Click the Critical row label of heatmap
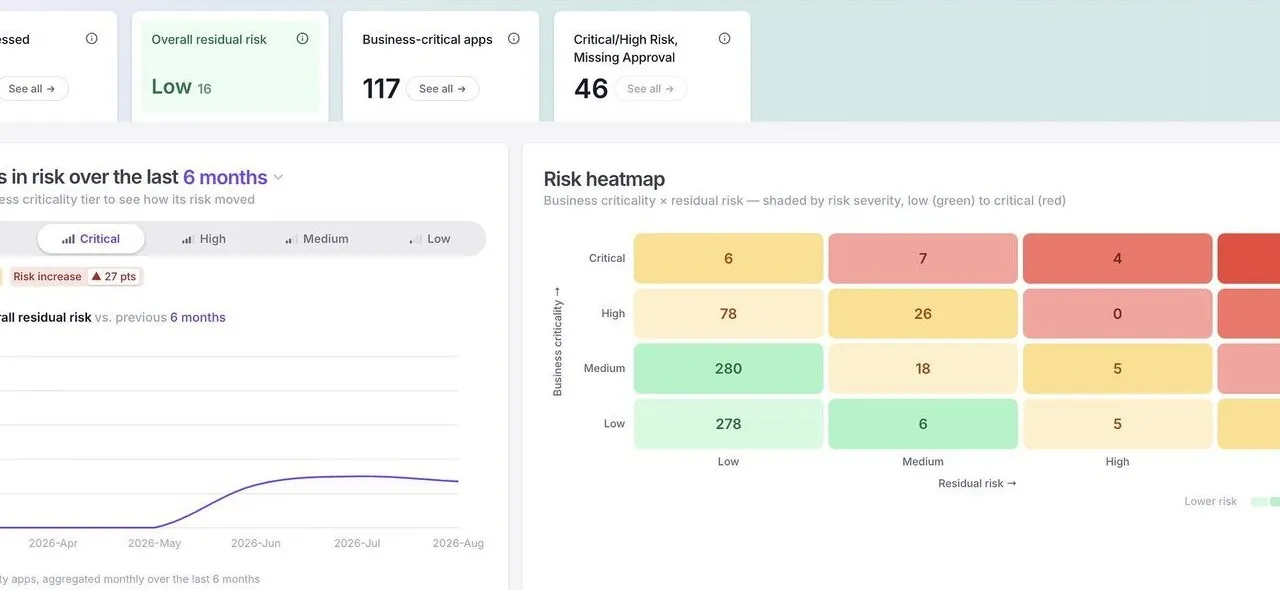 point(607,258)
